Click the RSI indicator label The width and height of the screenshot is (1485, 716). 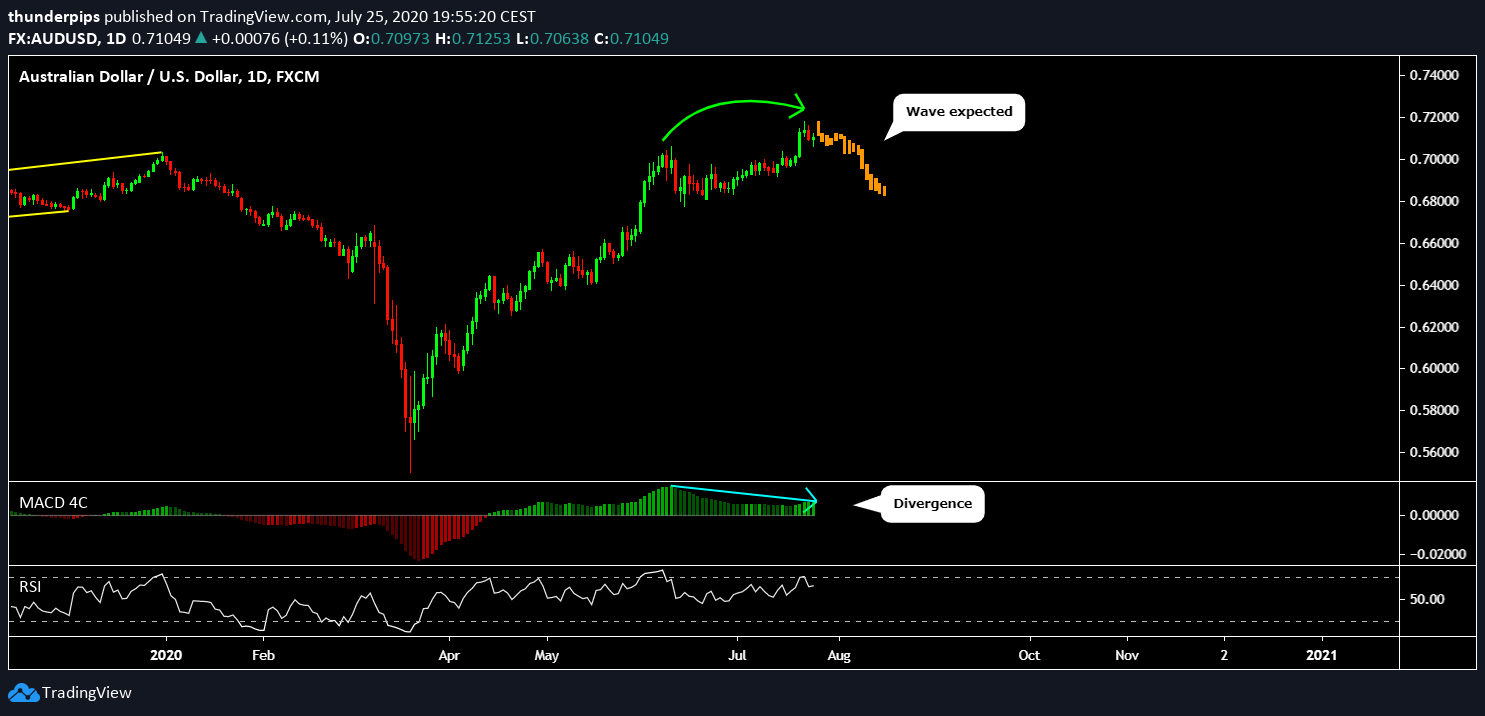[x=30, y=587]
